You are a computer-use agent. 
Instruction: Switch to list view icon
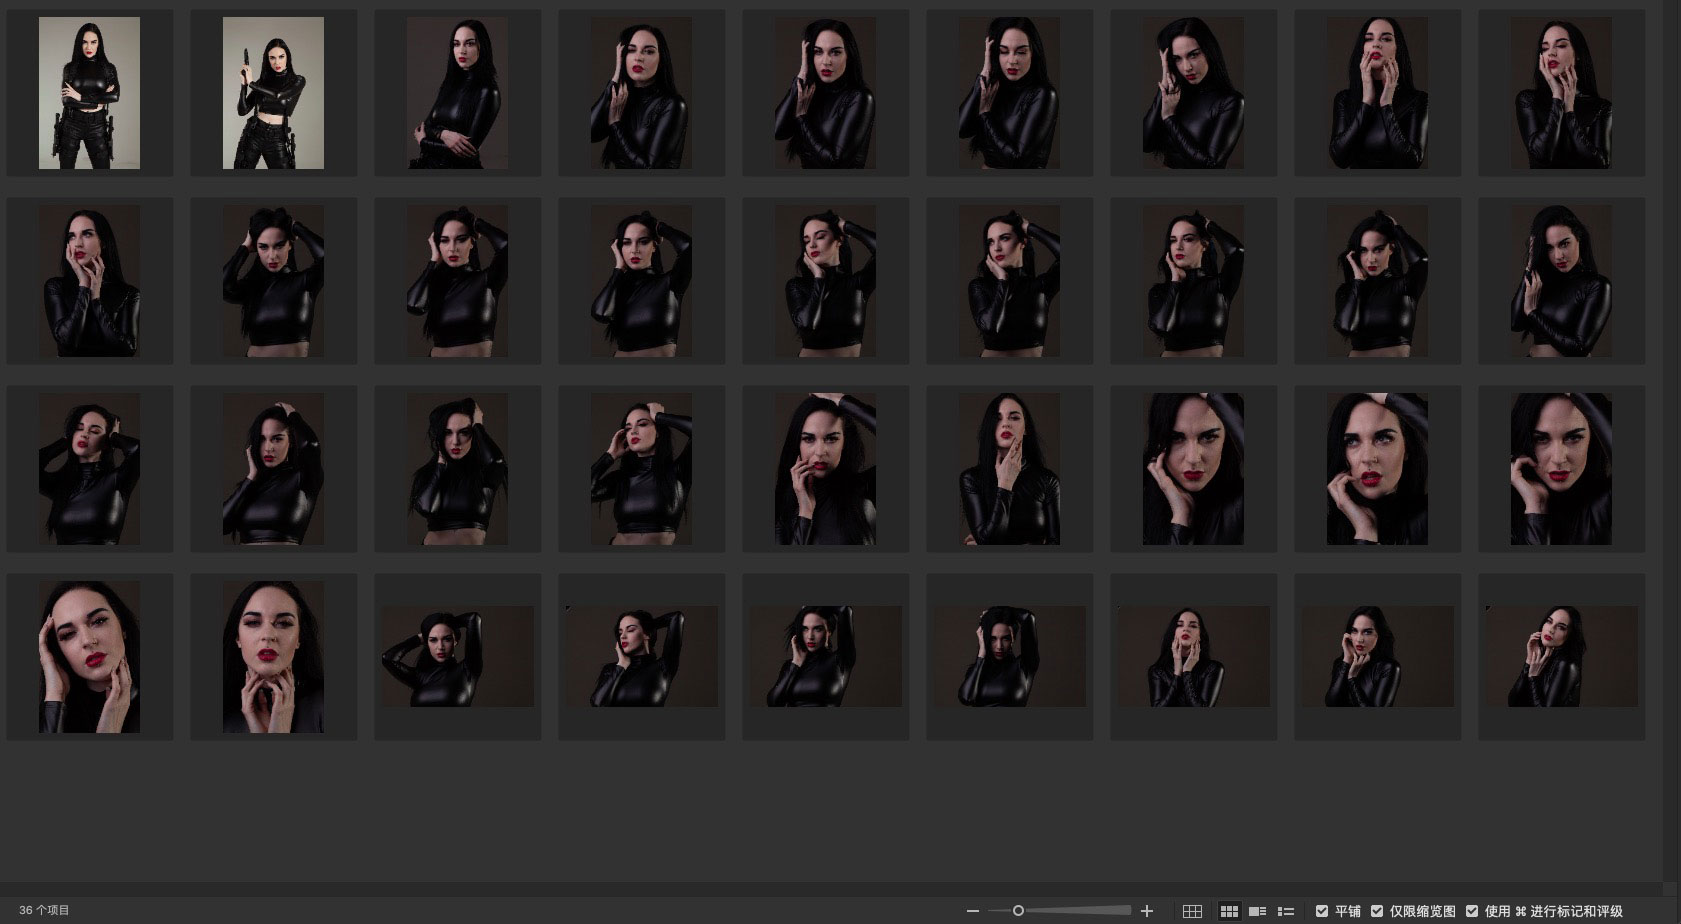coord(1286,911)
